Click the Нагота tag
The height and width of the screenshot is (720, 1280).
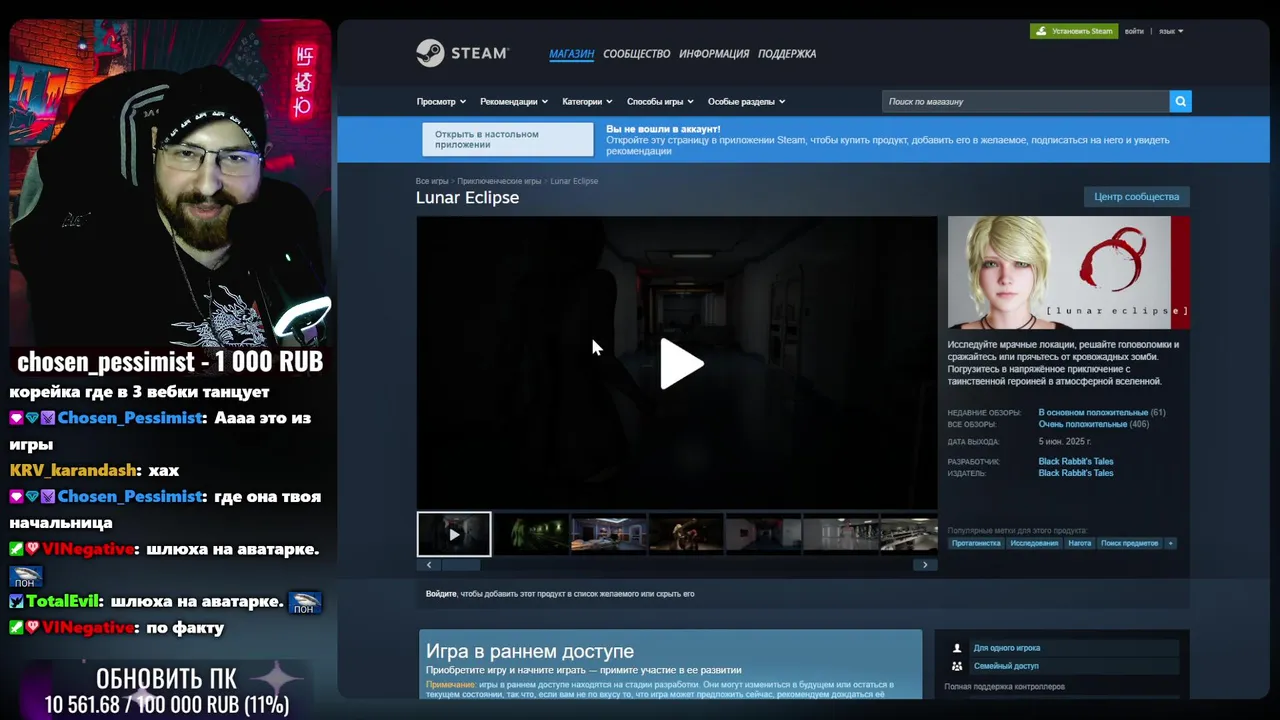(x=1079, y=543)
